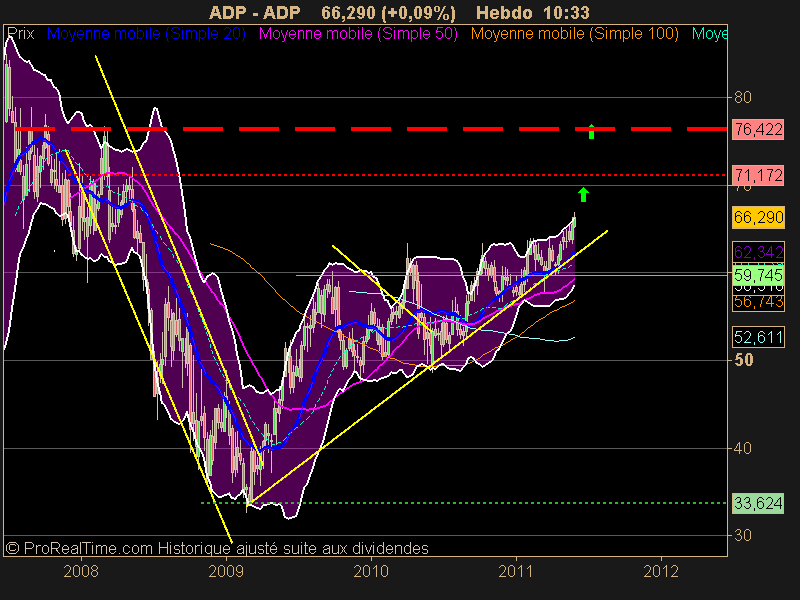The width and height of the screenshot is (800, 600).
Task: Click the 2010 label on the time axis
Action: coord(371,571)
